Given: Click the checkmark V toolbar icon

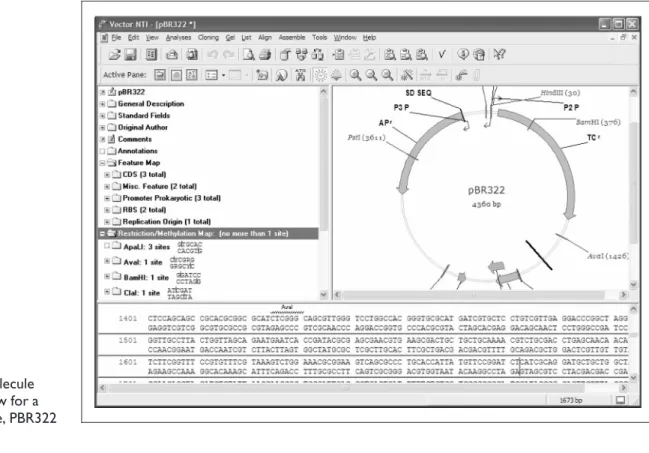Looking at the screenshot, I should [442, 55].
